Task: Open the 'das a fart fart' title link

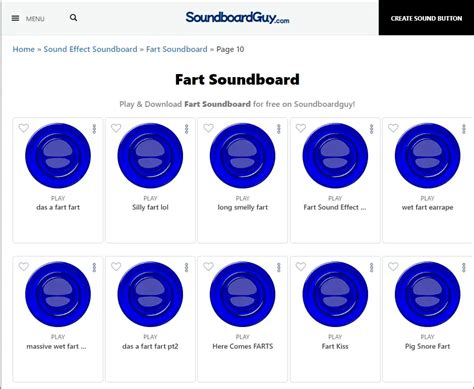Action: pos(58,207)
